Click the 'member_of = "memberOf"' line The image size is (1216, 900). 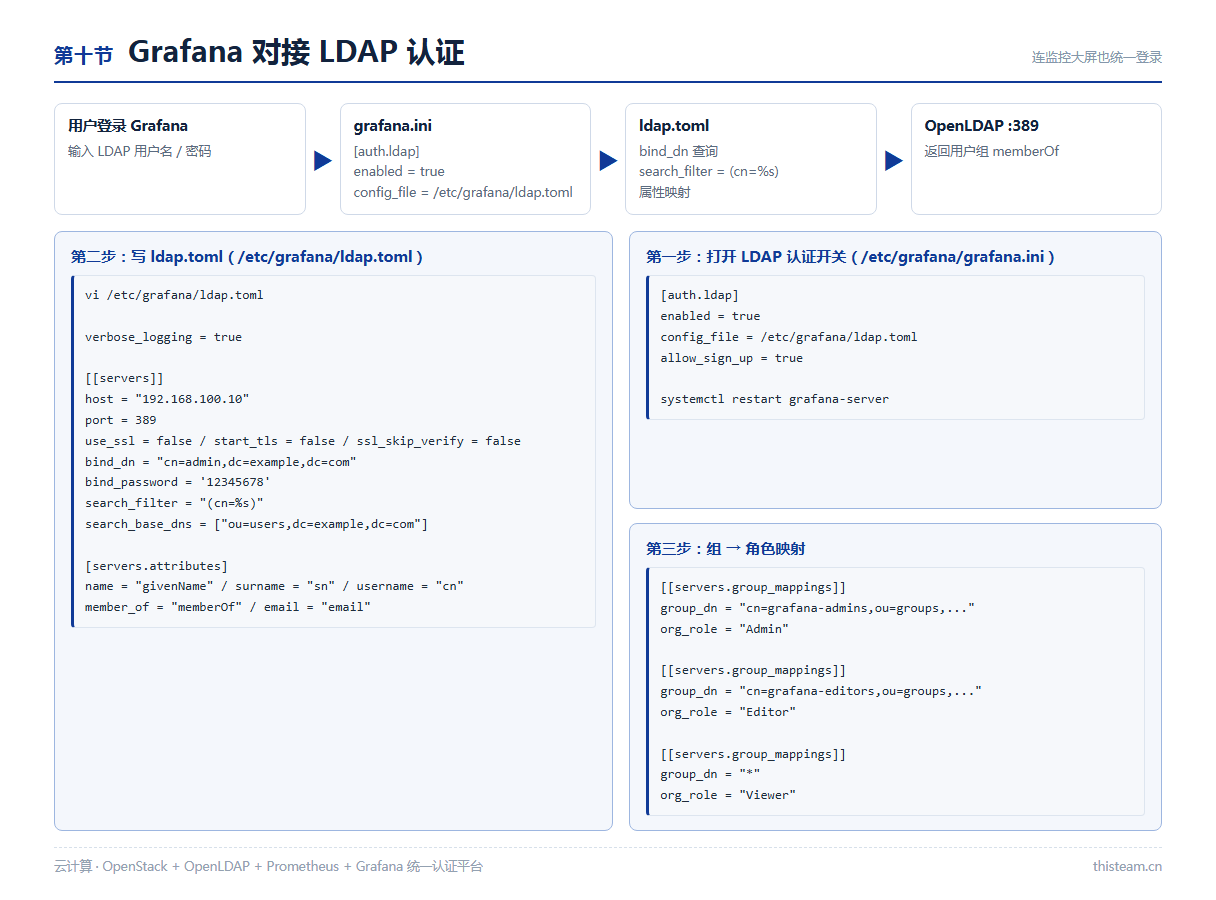coord(228,607)
